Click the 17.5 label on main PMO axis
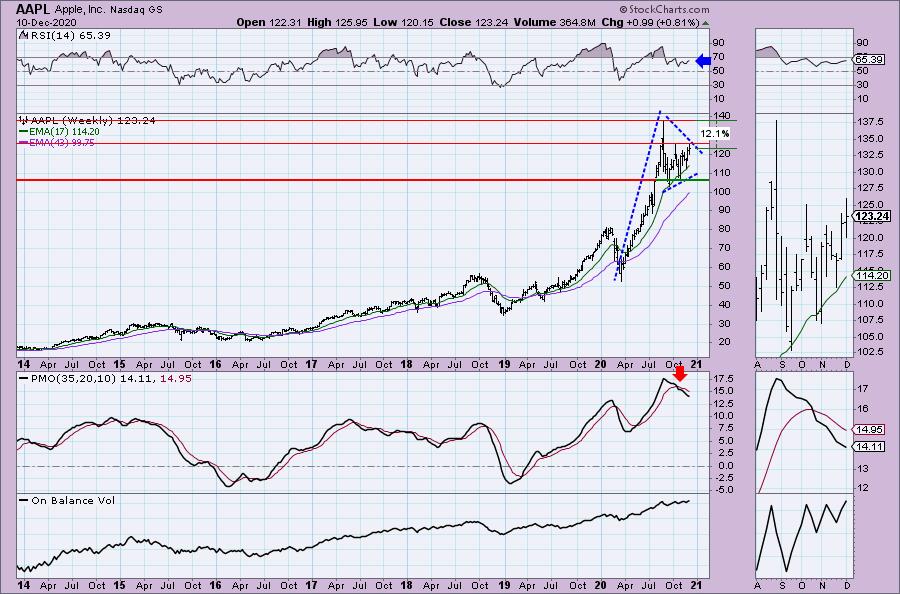 [723, 378]
